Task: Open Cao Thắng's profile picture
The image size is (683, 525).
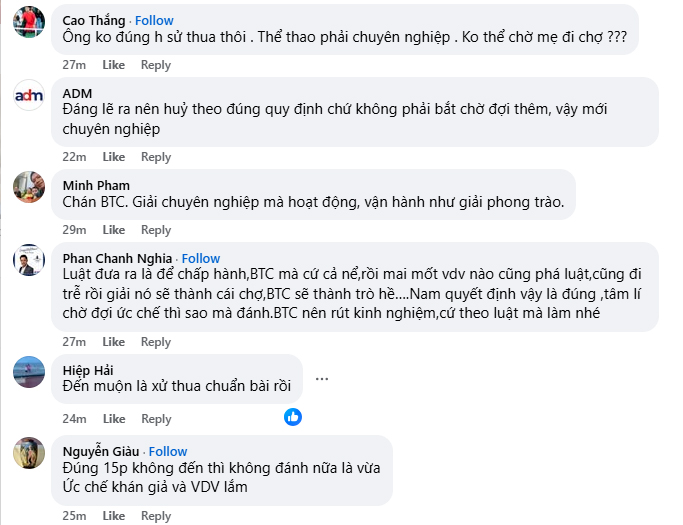Action: tap(28, 23)
